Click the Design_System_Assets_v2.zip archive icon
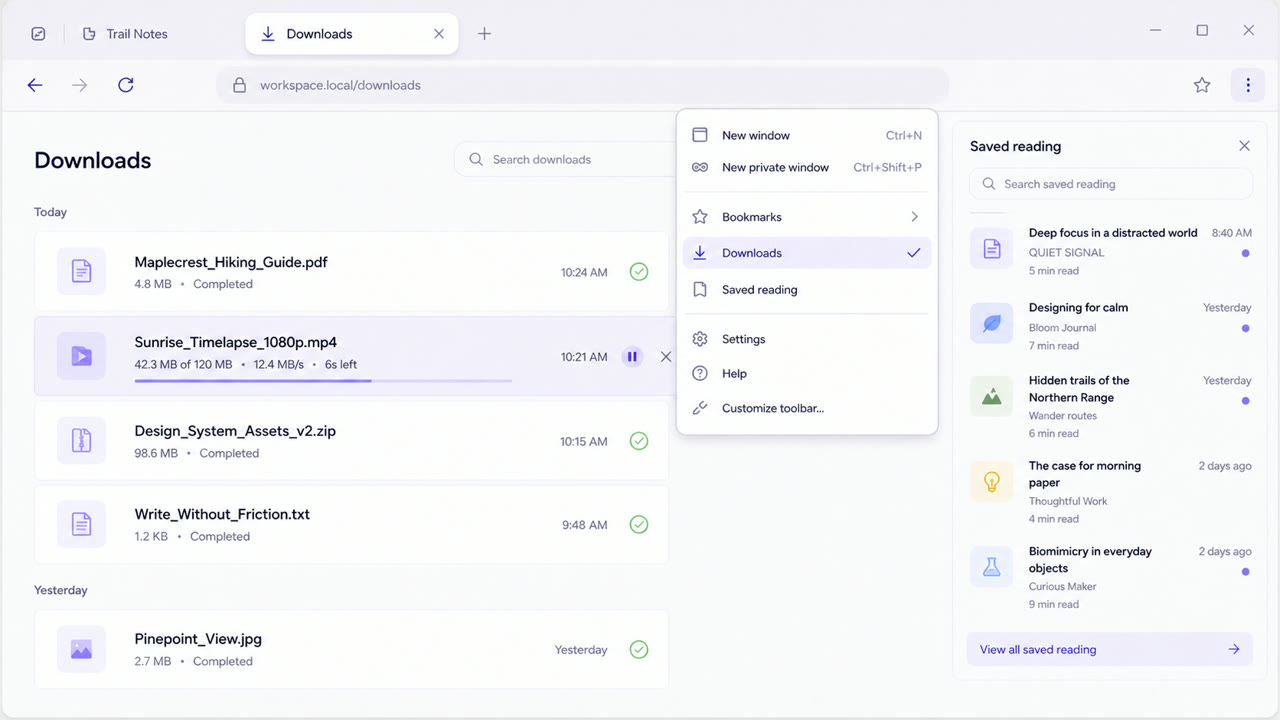Viewport: 1280px width, 720px height. 82,440
